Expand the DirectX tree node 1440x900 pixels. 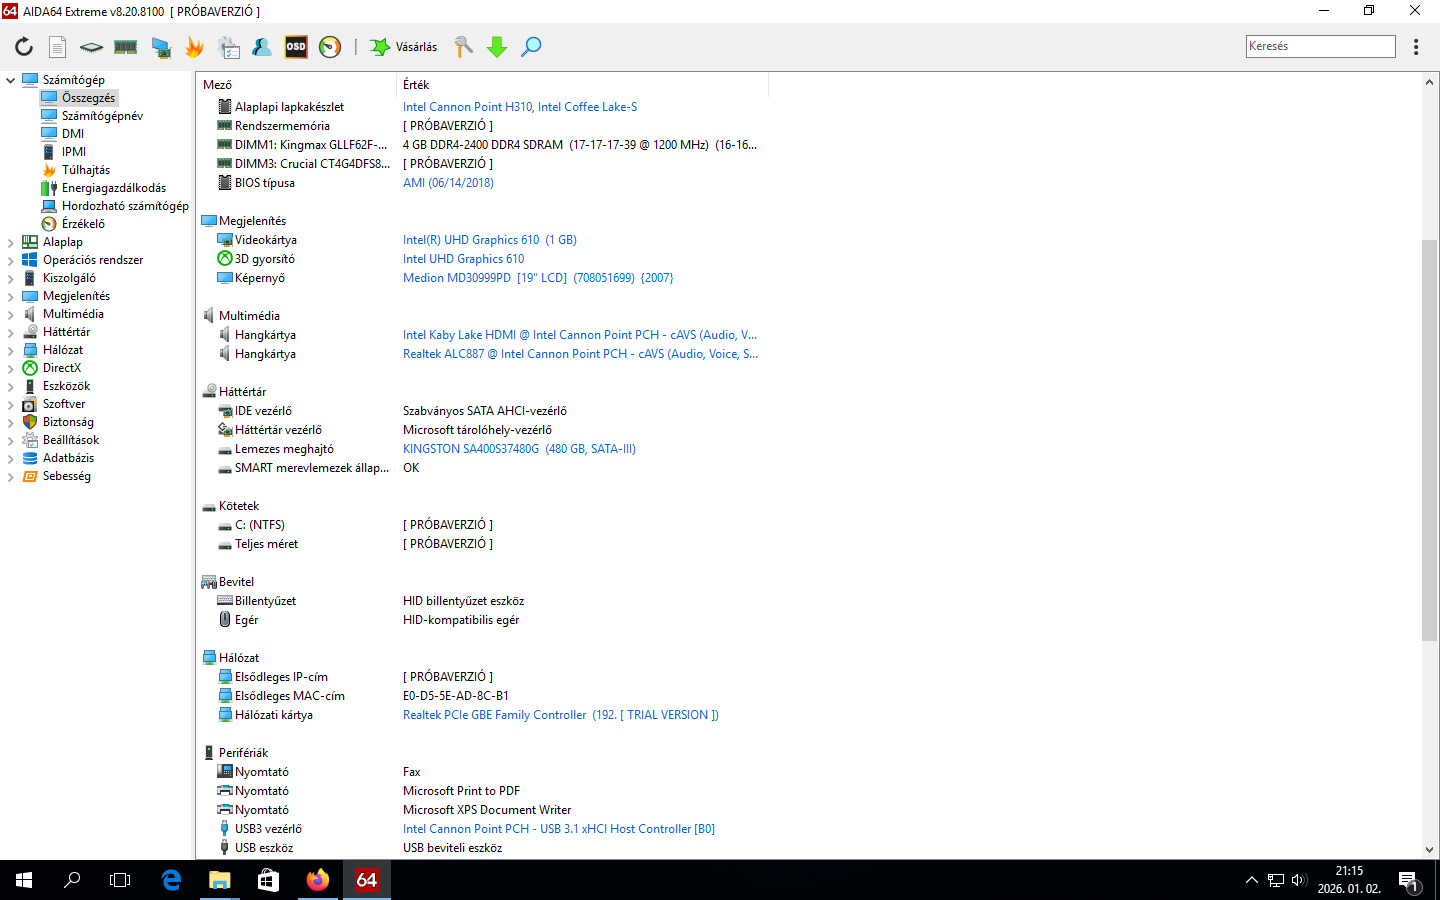(11, 368)
